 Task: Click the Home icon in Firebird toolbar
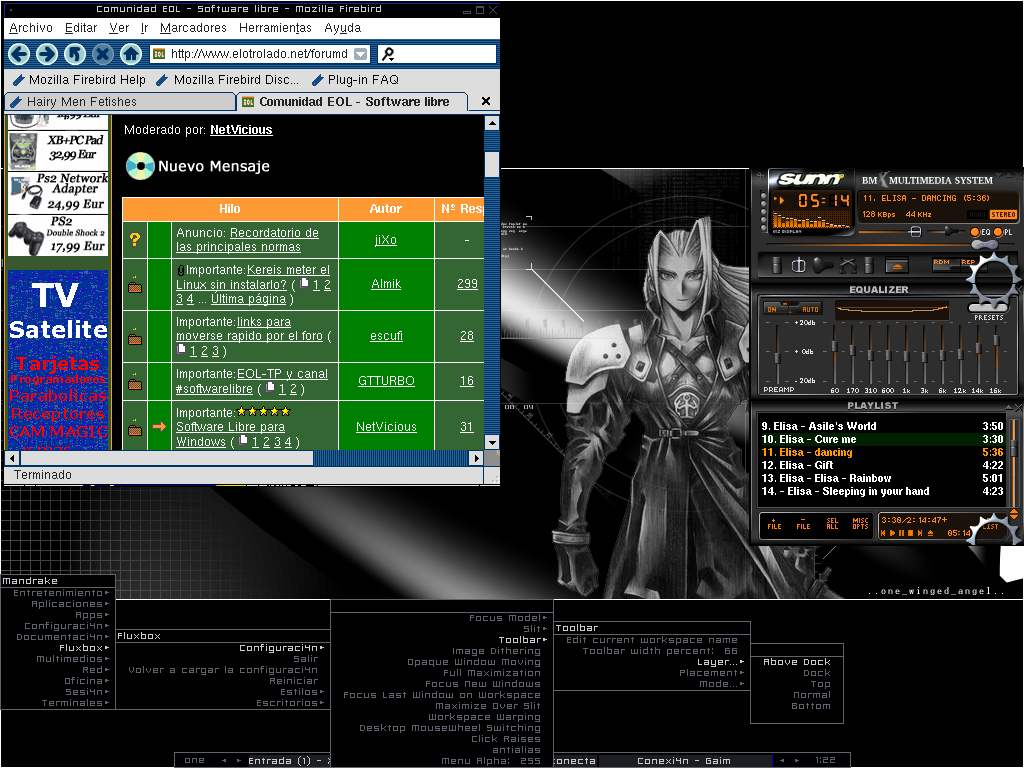[x=131, y=54]
